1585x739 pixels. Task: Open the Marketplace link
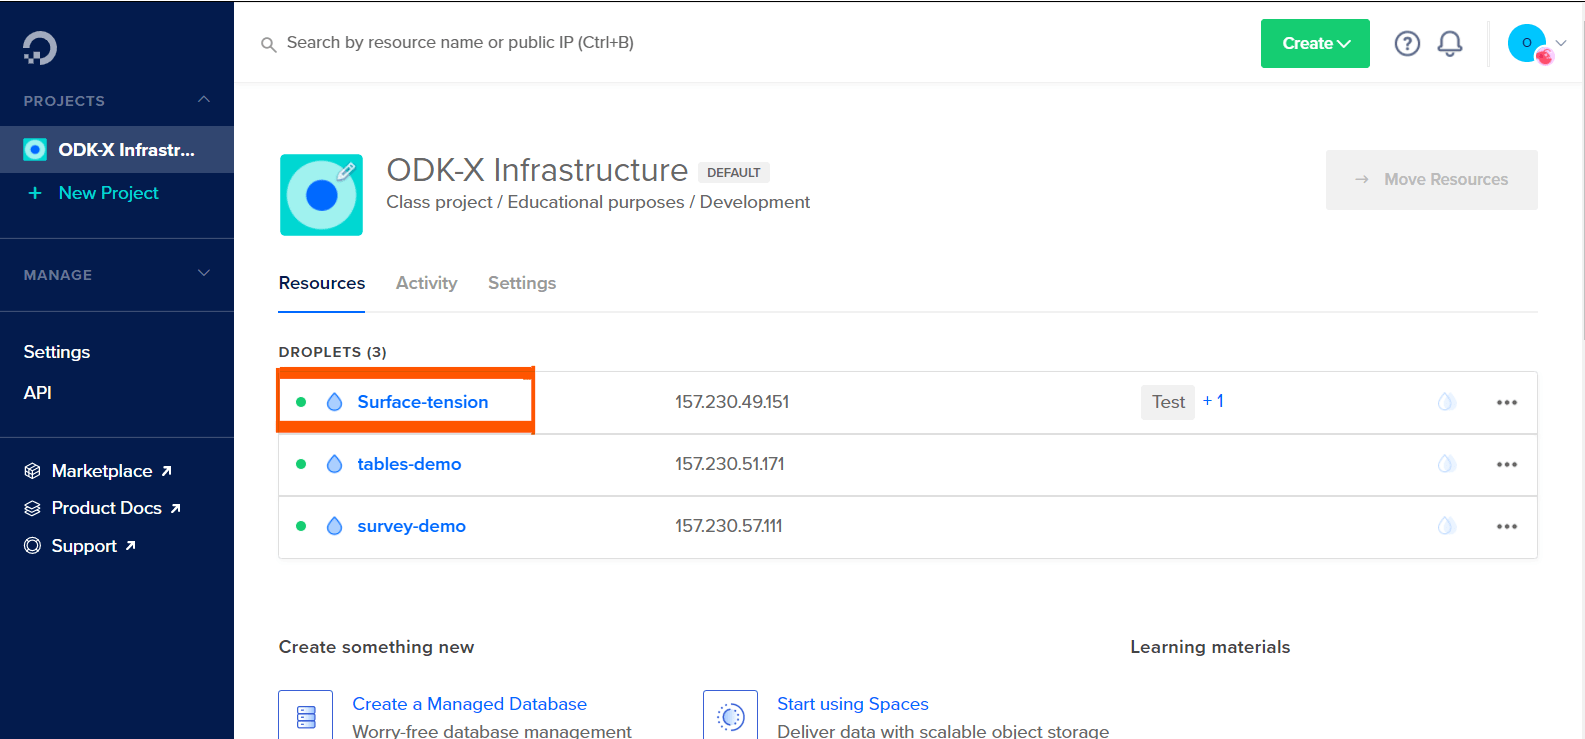pos(102,471)
